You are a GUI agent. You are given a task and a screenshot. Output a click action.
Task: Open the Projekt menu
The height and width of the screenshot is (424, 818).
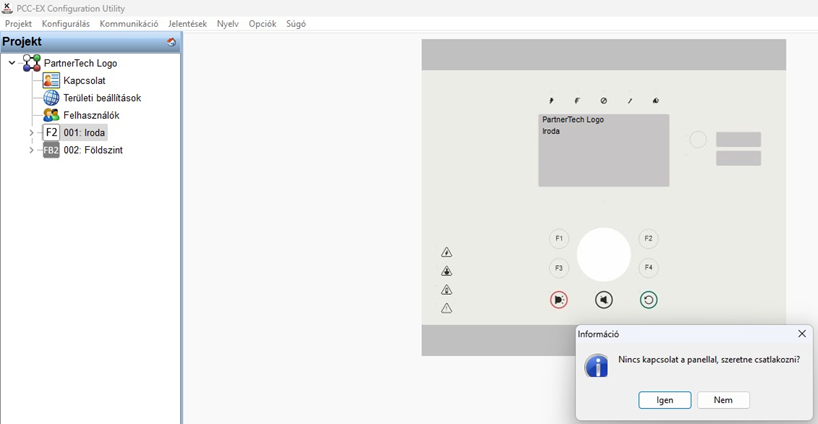[18, 24]
